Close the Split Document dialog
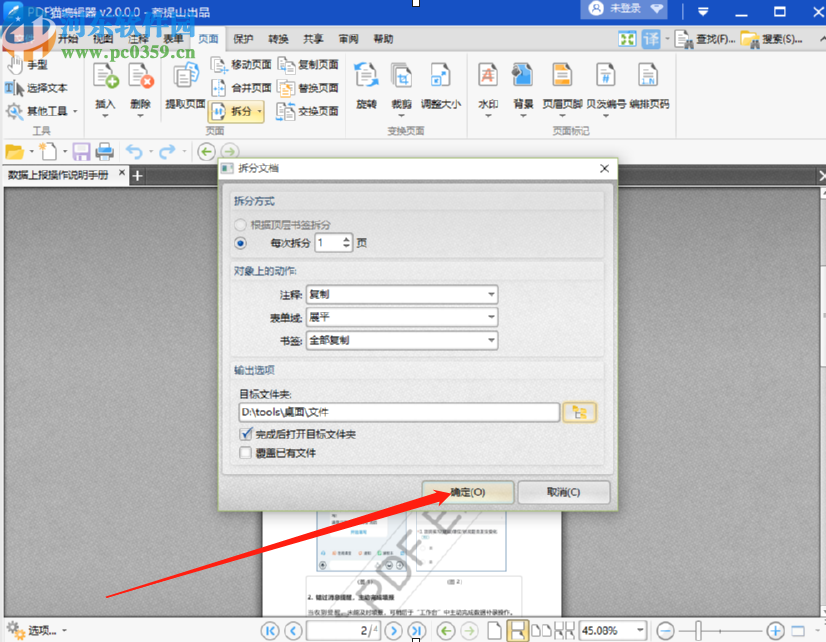Screen dimensions: 826x642 click(604, 169)
